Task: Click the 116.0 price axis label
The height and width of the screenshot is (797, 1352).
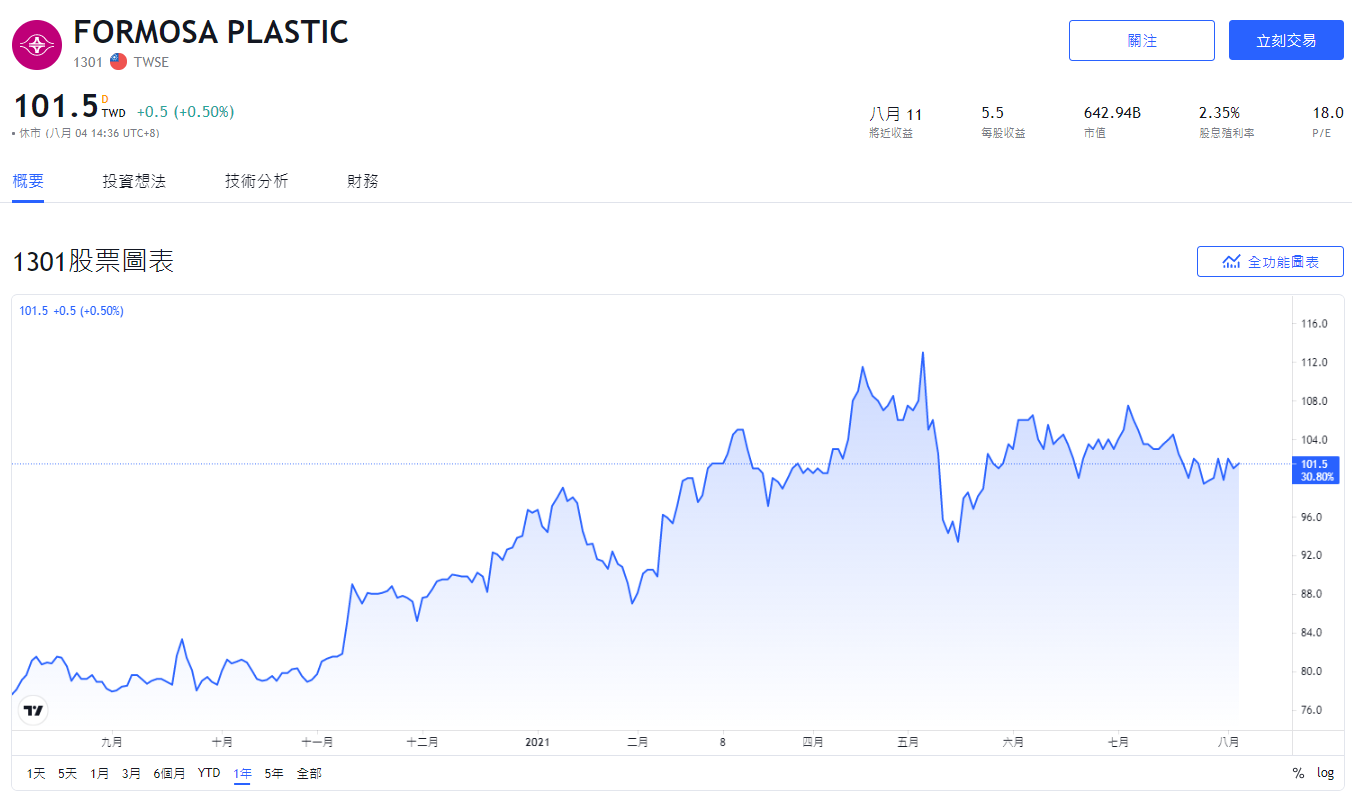Action: pos(1313,324)
